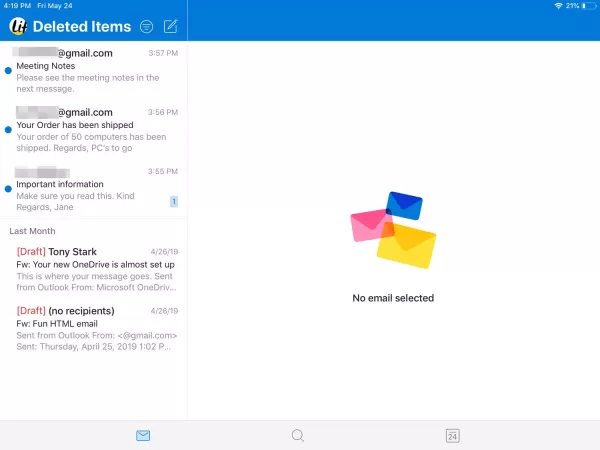Image resolution: width=600 pixels, height=450 pixels.
Task: Click the unread dot beside Meeting Notes
Action: coord(8,70)
